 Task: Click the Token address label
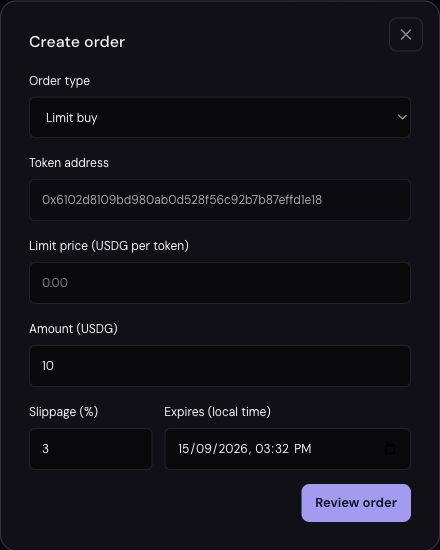click(69, 163)
